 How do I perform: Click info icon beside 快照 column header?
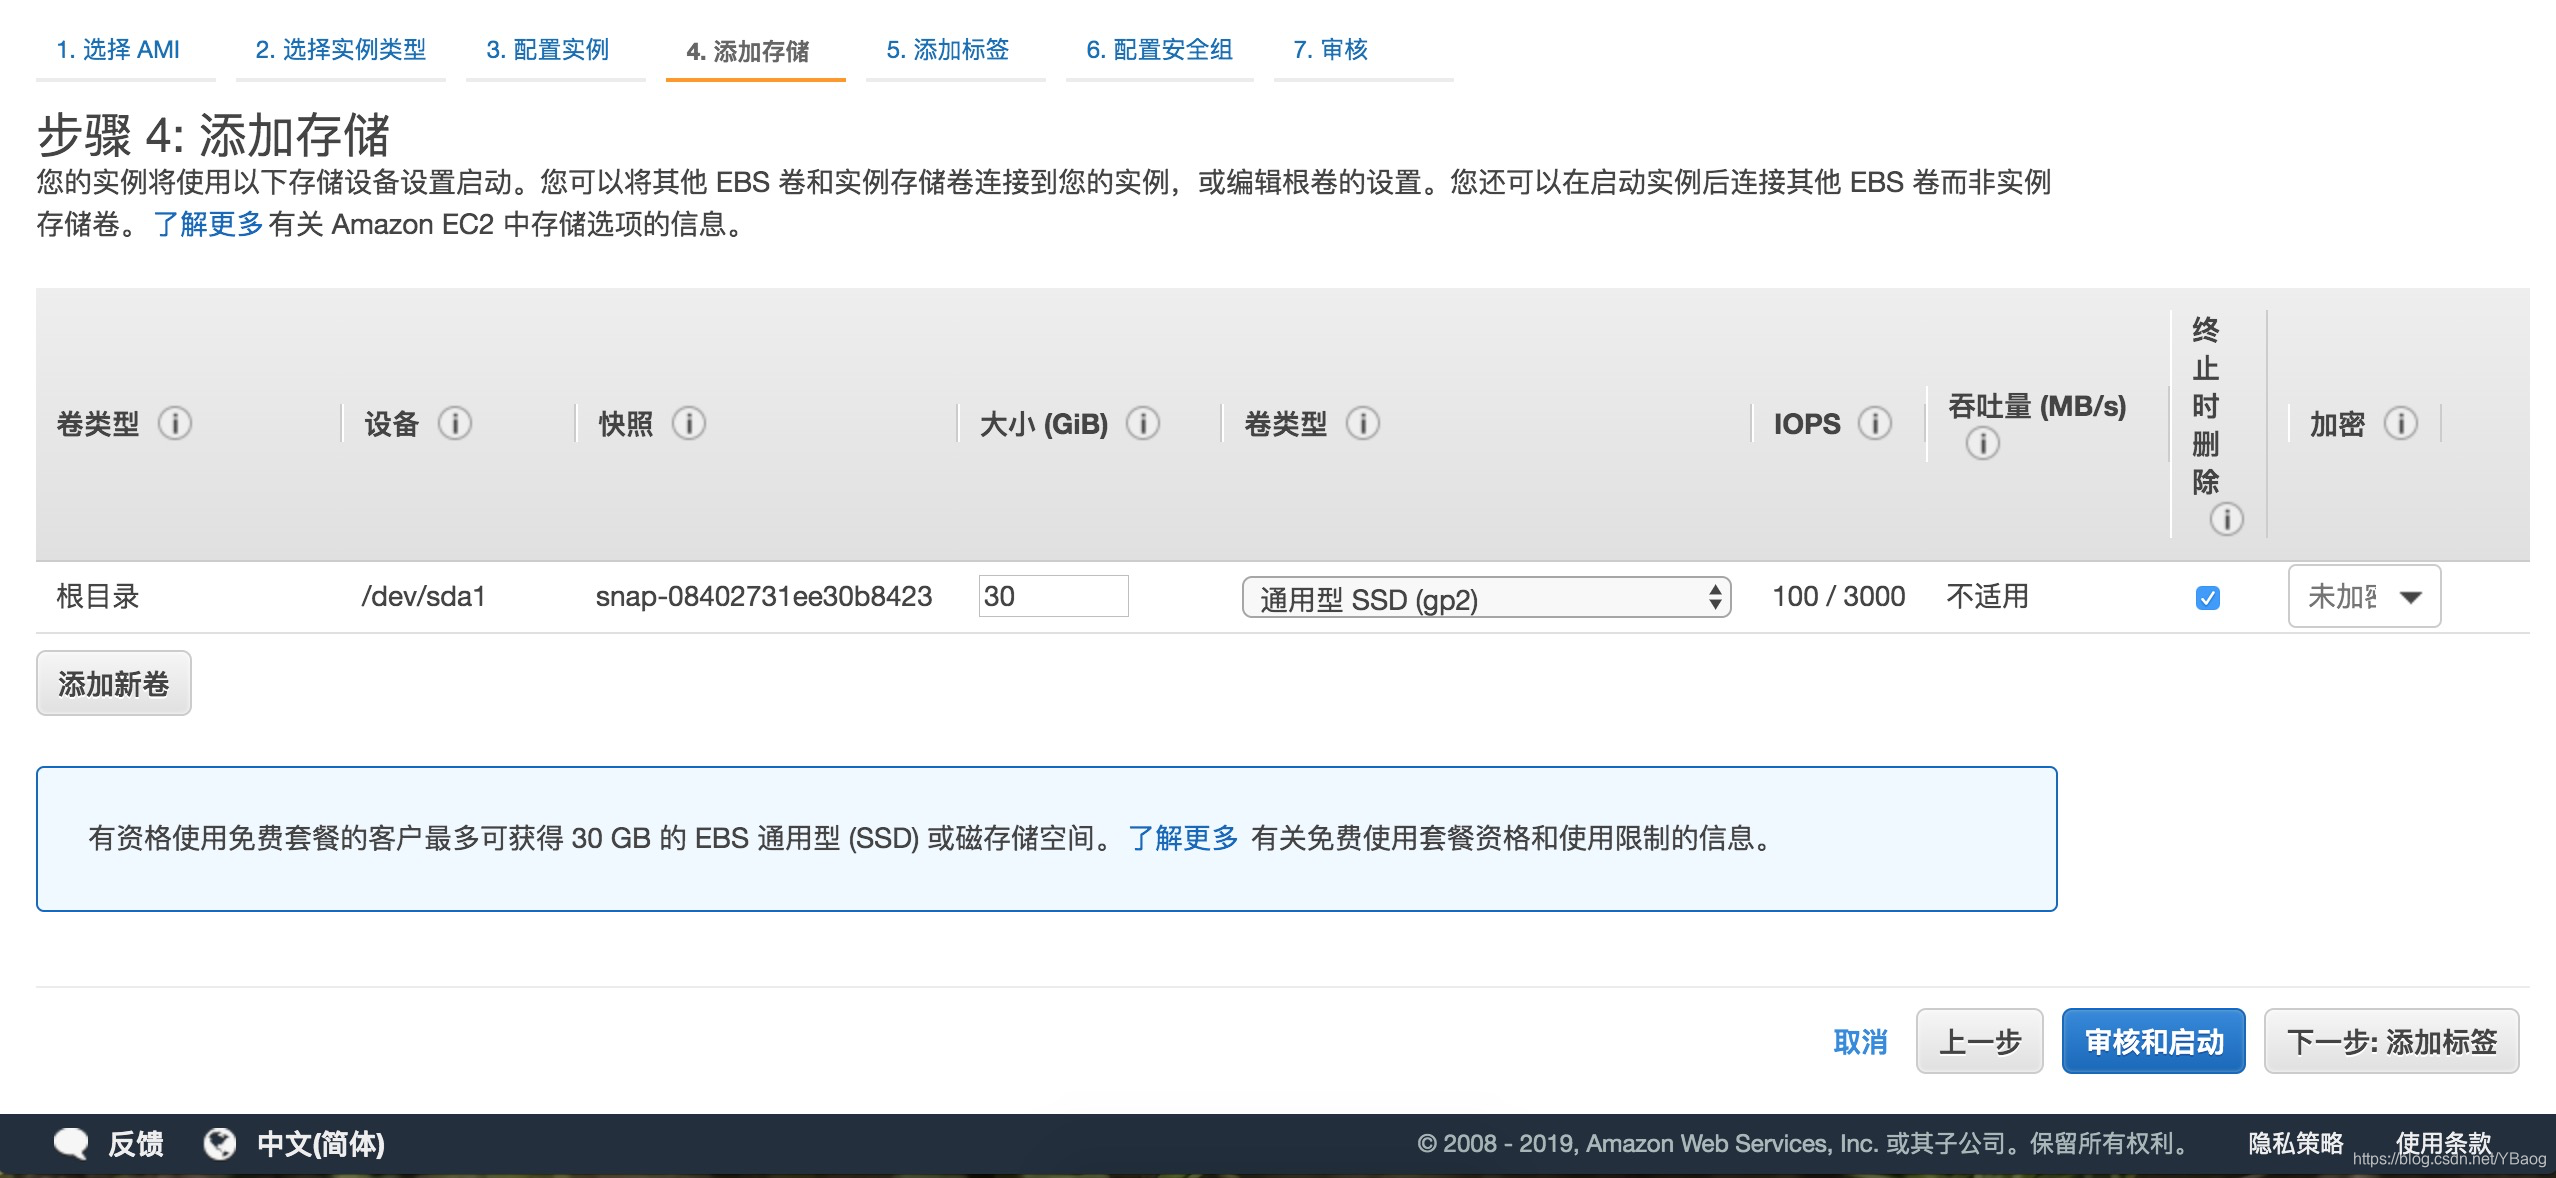pos(689,423)
